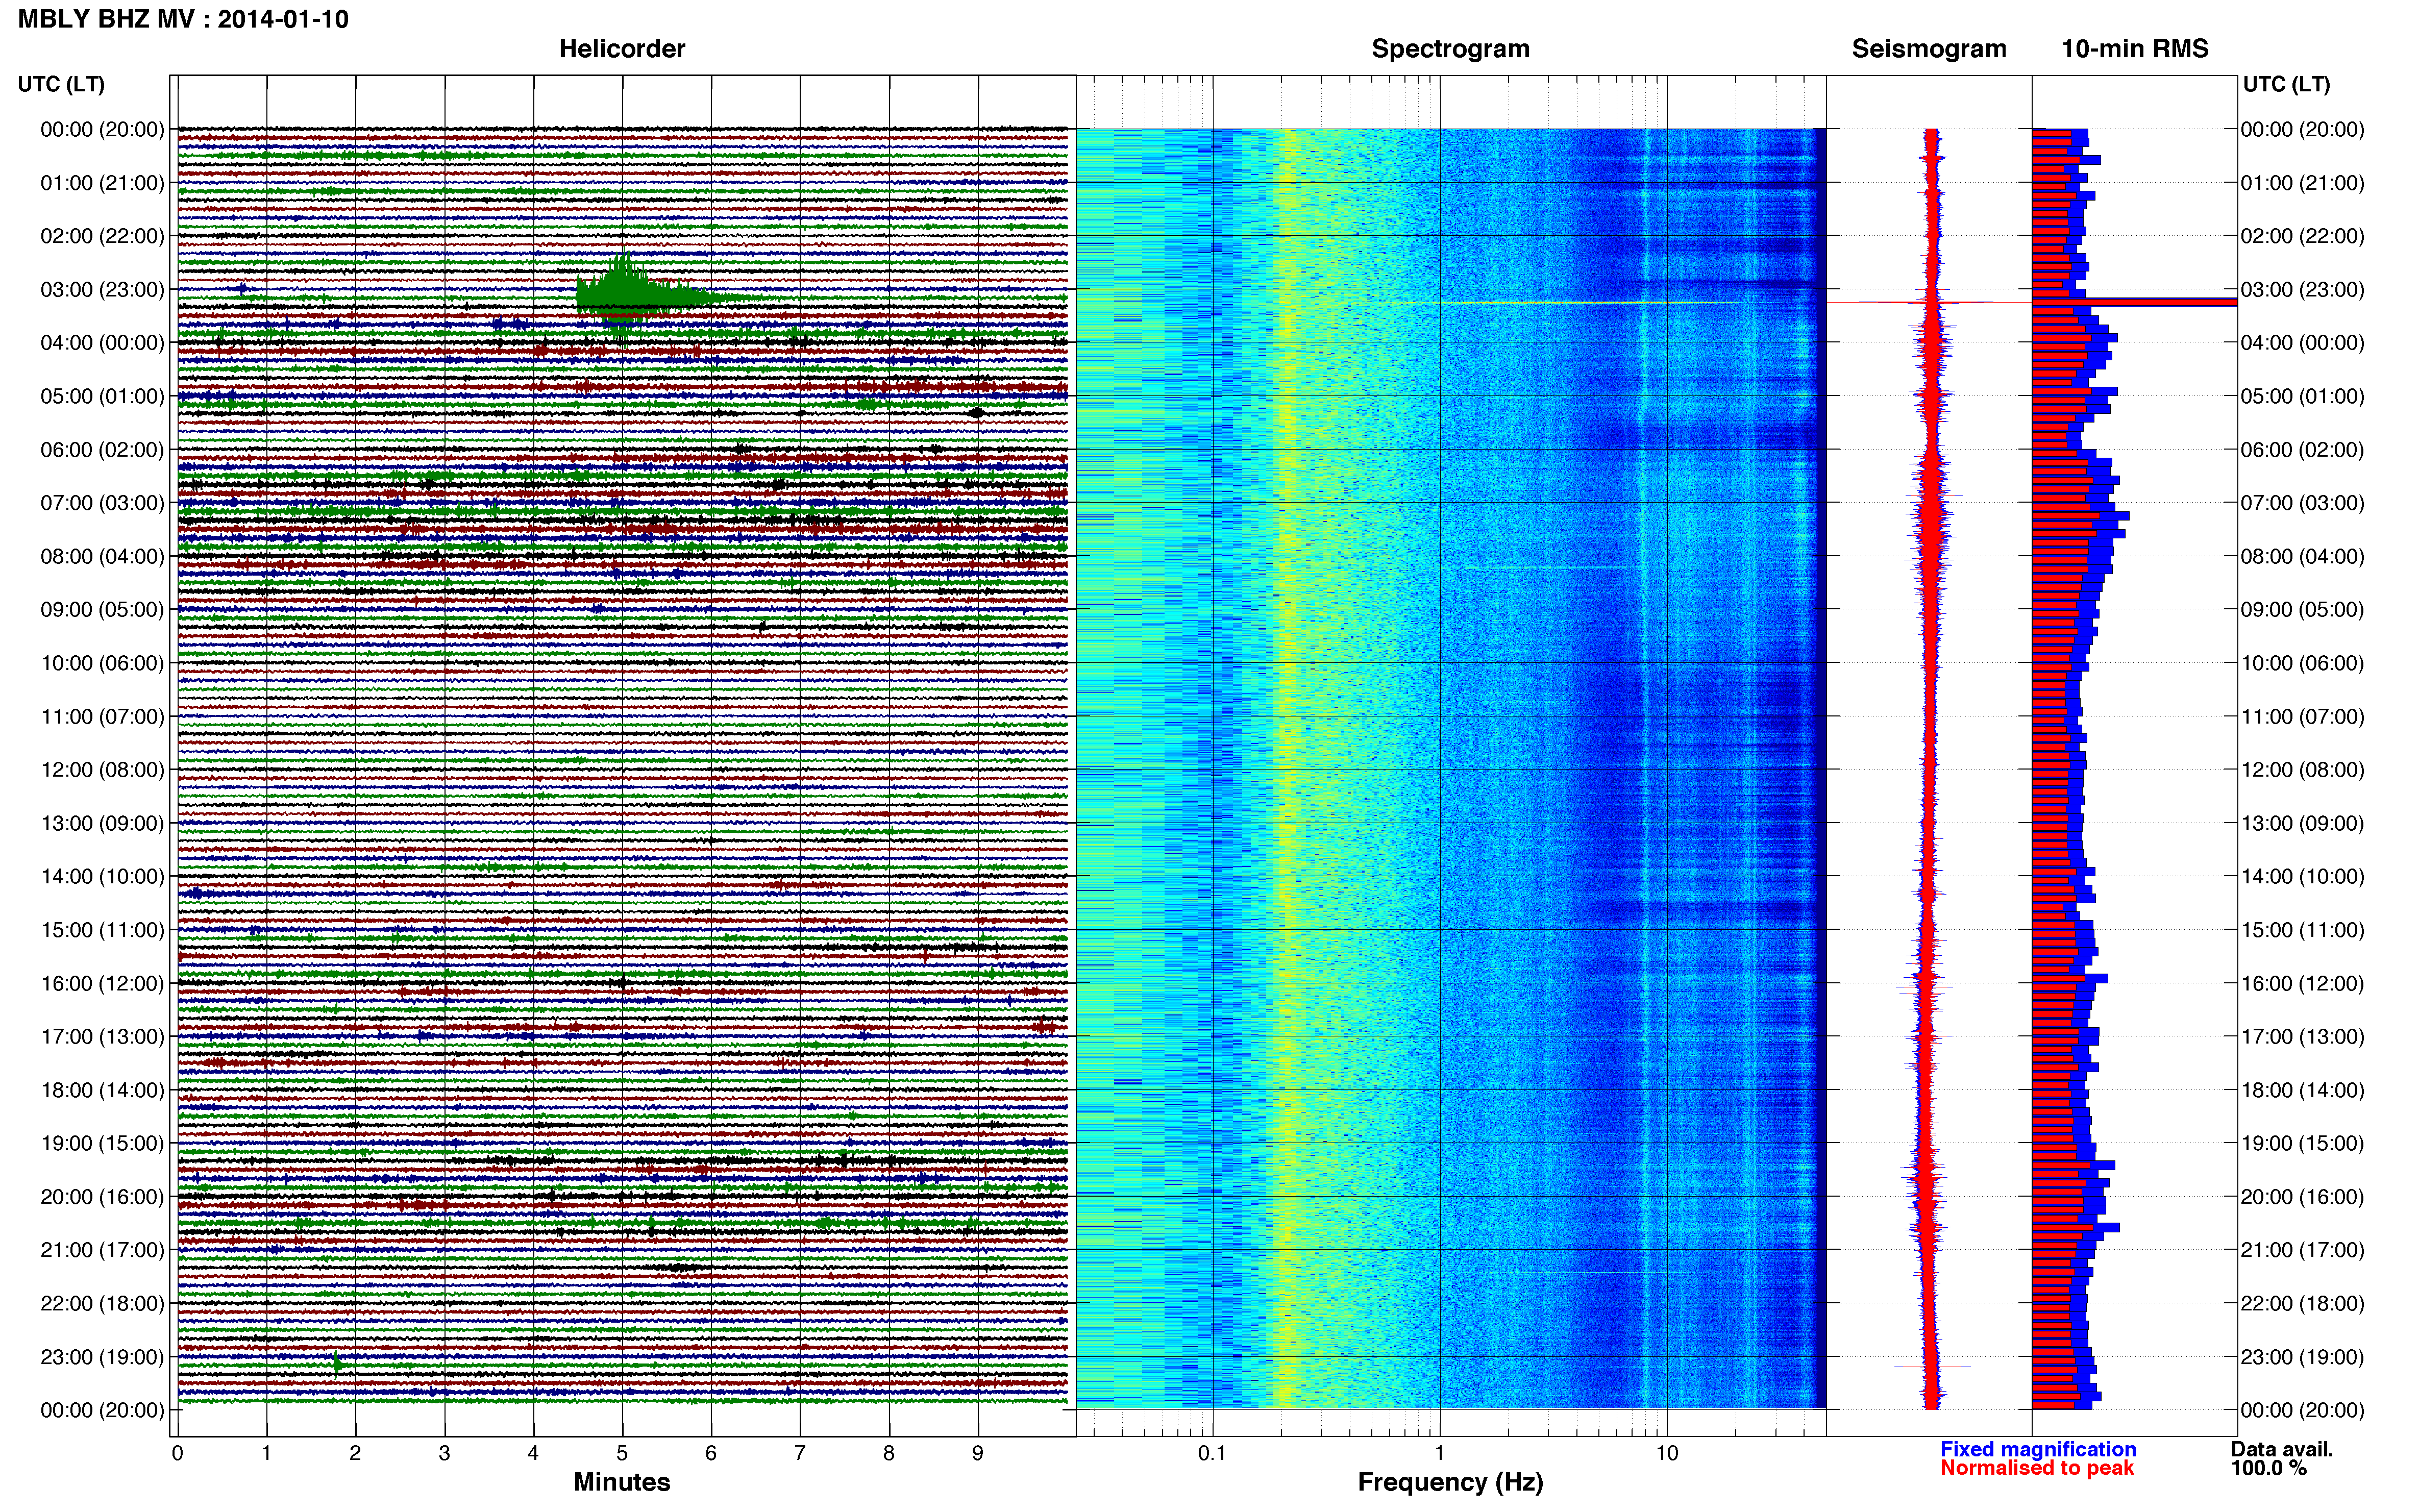Click the blue 'Fixed magnification' legend text
Viewport: 2419px width, 1512px height.
(2038, 1449)
